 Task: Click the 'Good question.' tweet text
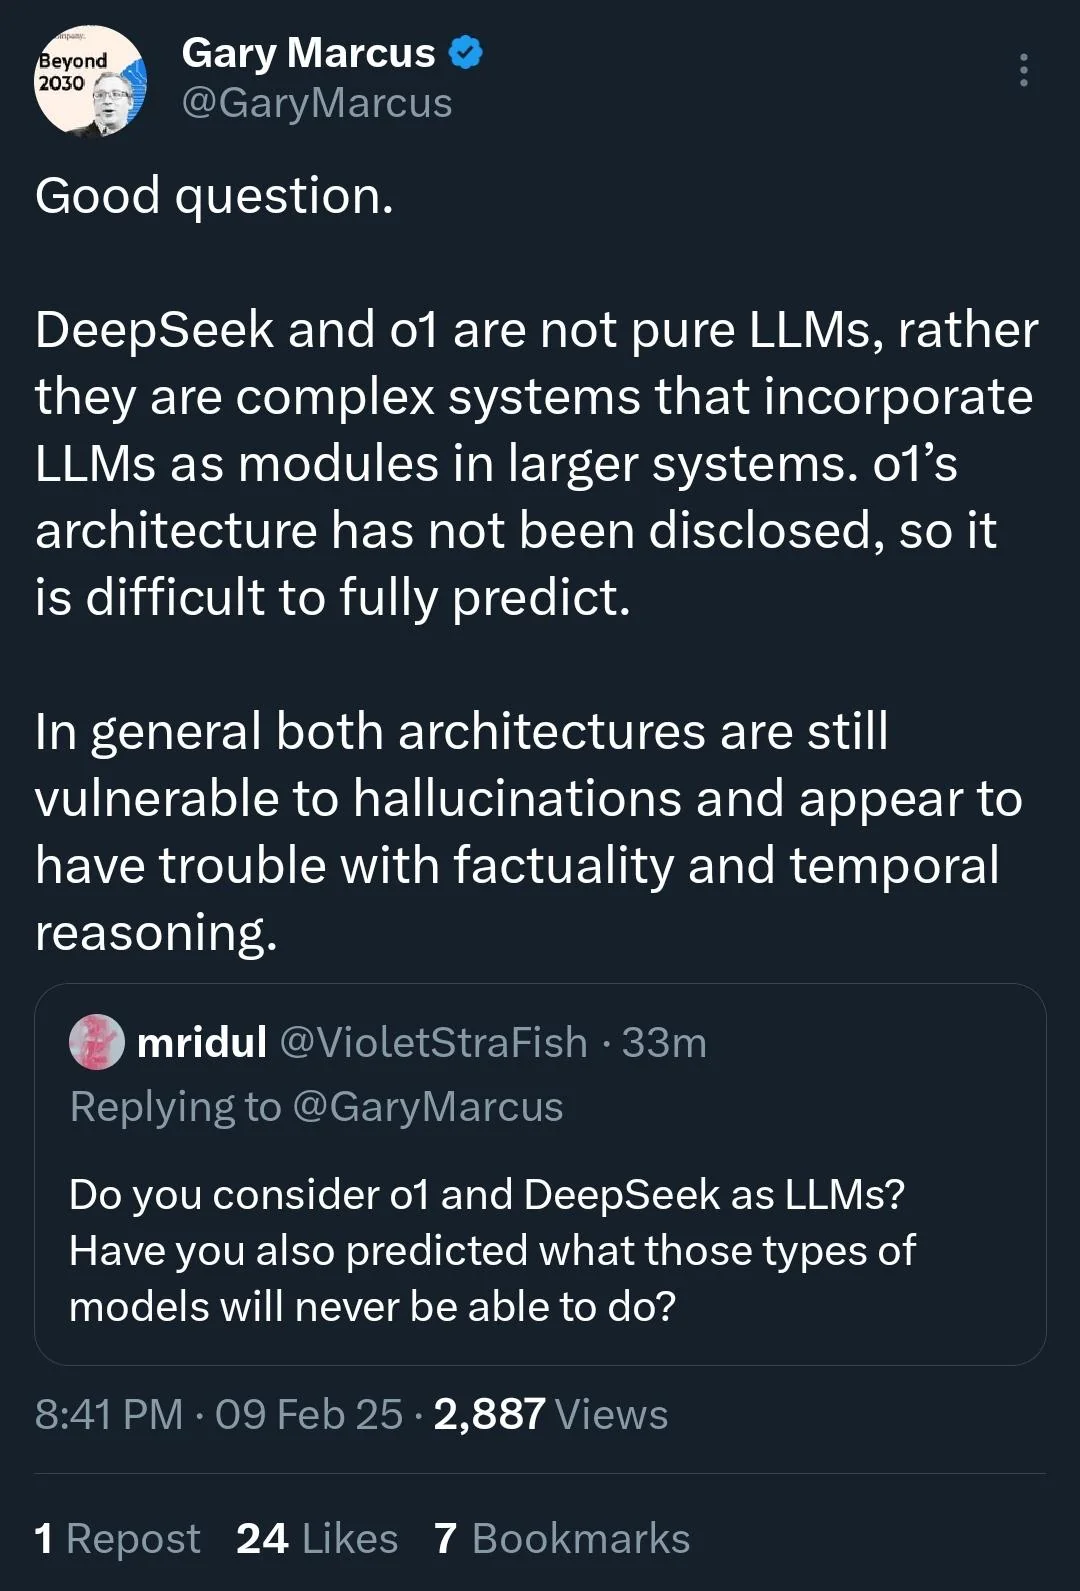coord(214,196)
